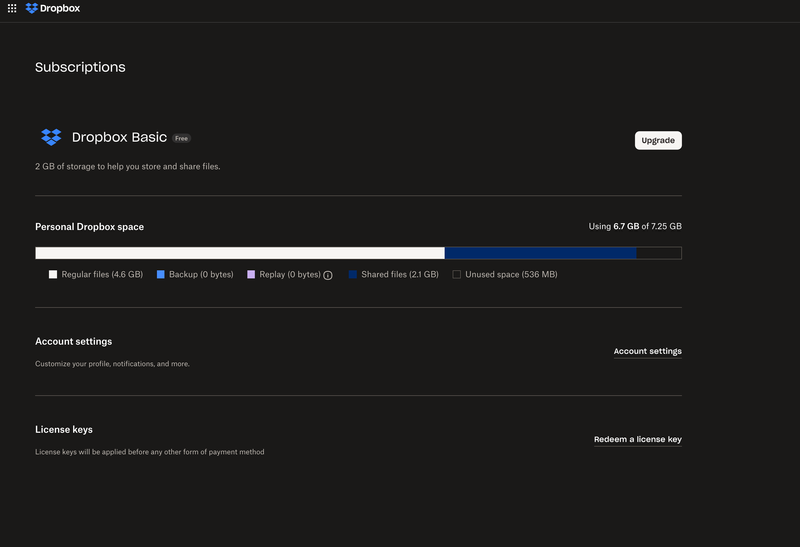Click the Dropbox Basic plan logo icon
800x547 pixels.
click(51, 137)
